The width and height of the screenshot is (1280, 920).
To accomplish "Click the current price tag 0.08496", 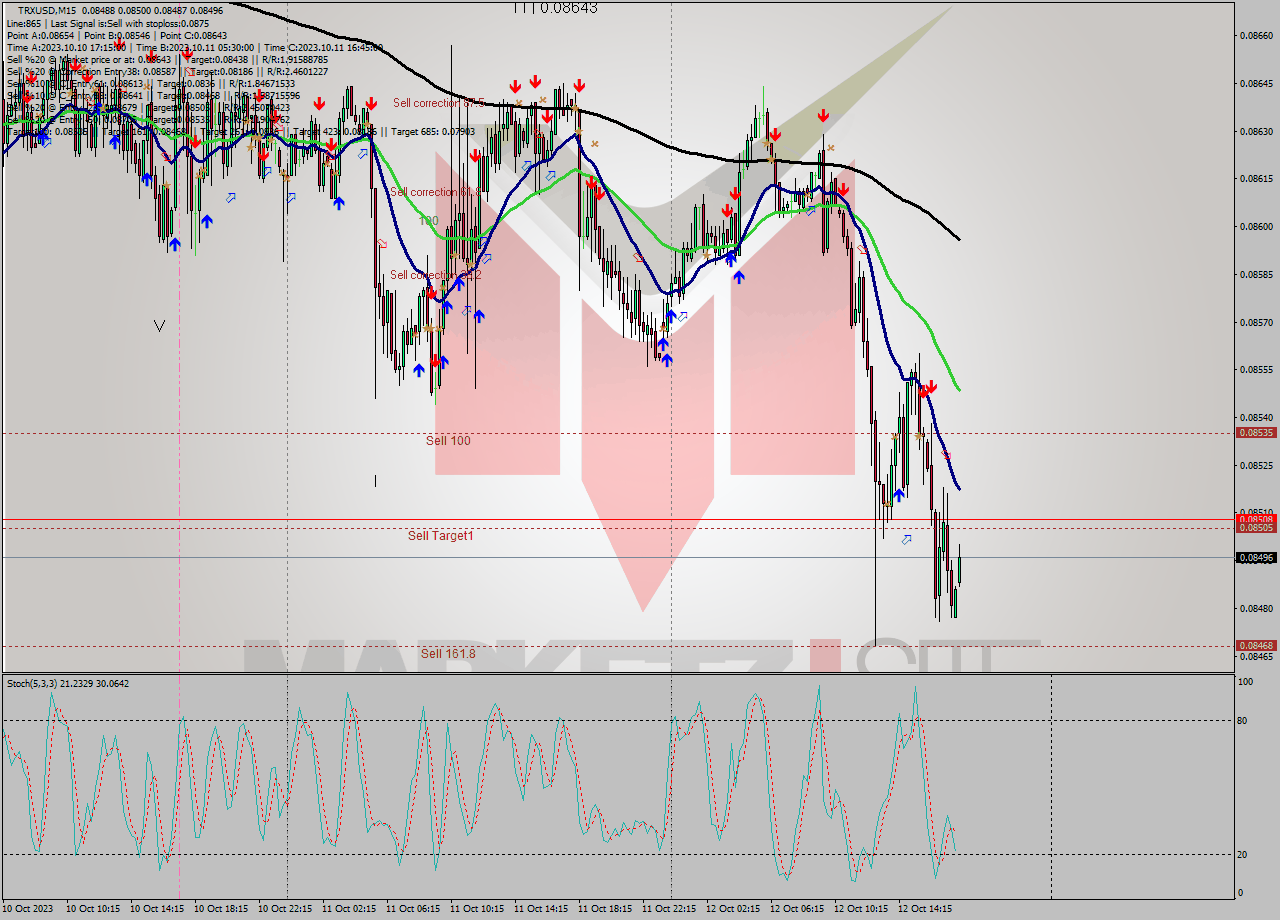I will click(x=1256, y=558).
